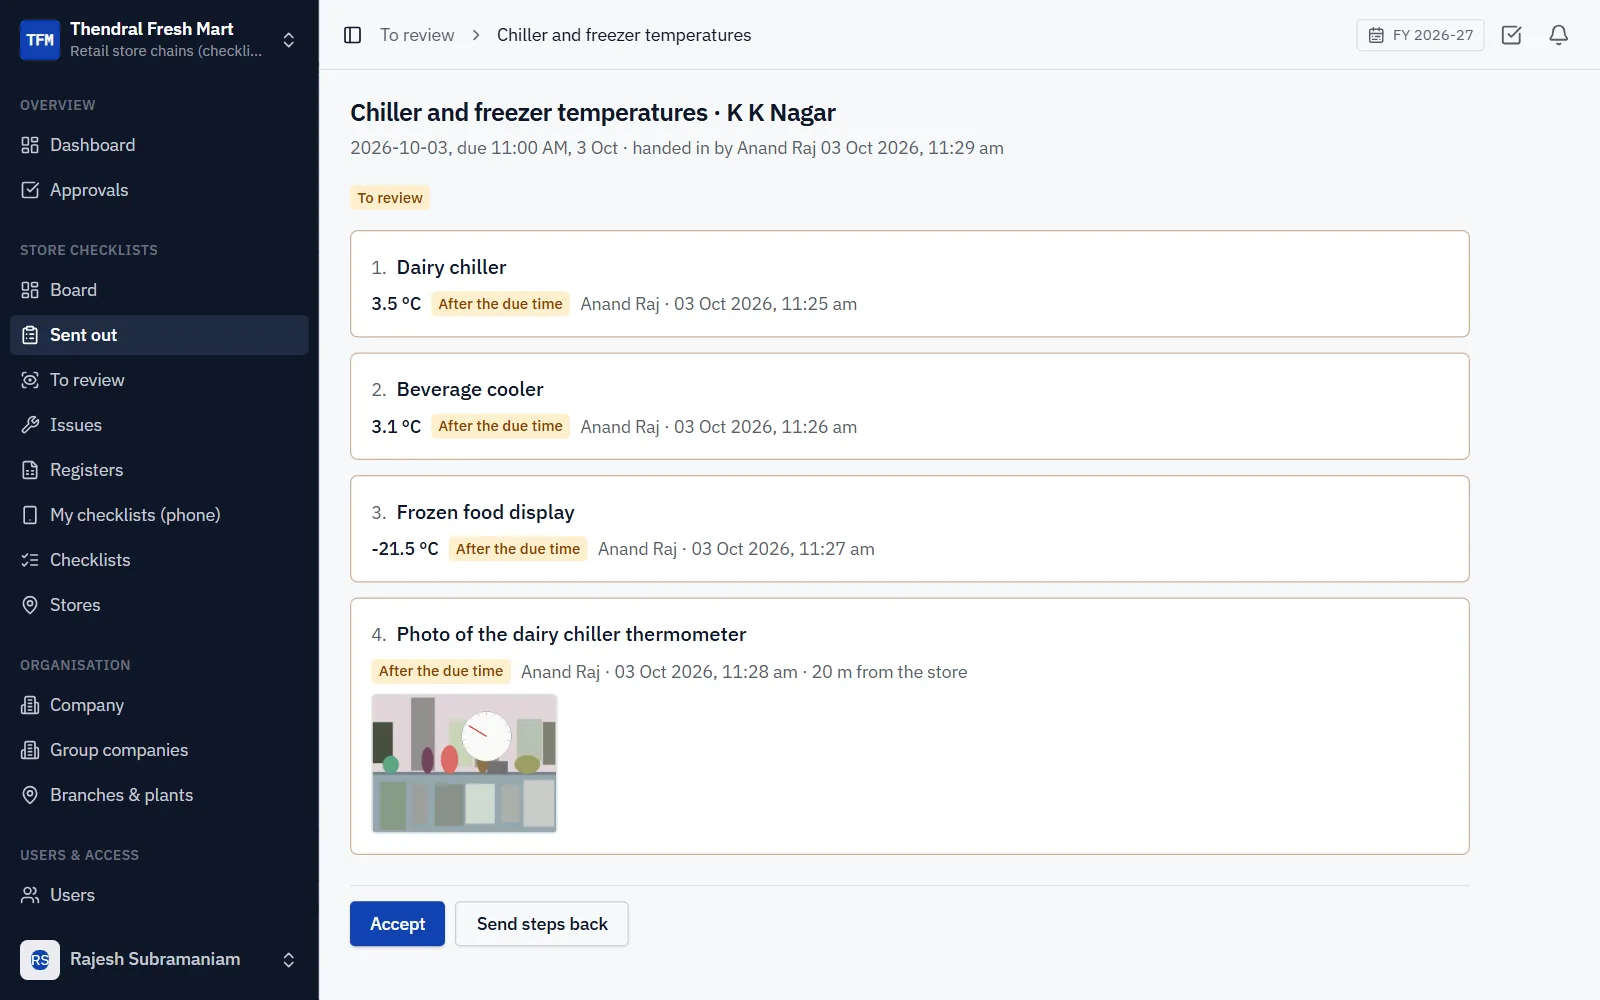Screen dimensions: 1600x1000
Task: Click the Approvals icon in sidebar
Action: 30,190
